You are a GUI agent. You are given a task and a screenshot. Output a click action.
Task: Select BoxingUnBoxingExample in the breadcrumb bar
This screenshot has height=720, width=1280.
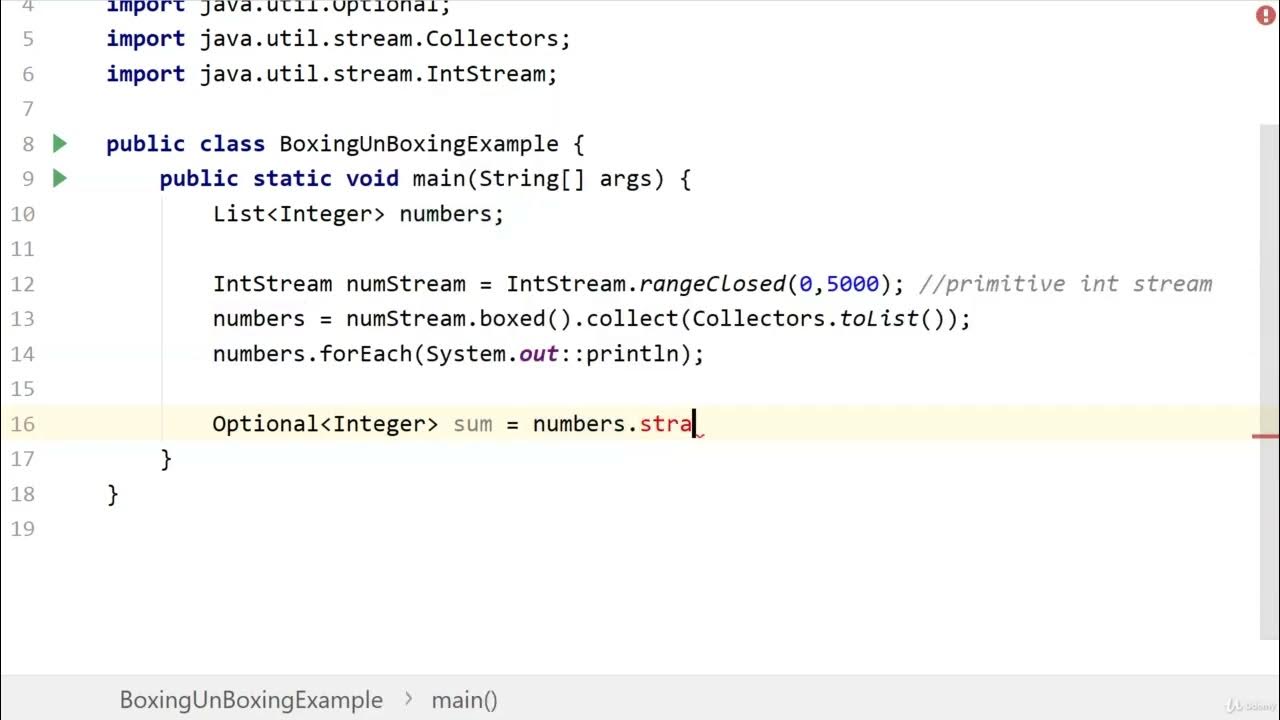[x=251, y=700]
